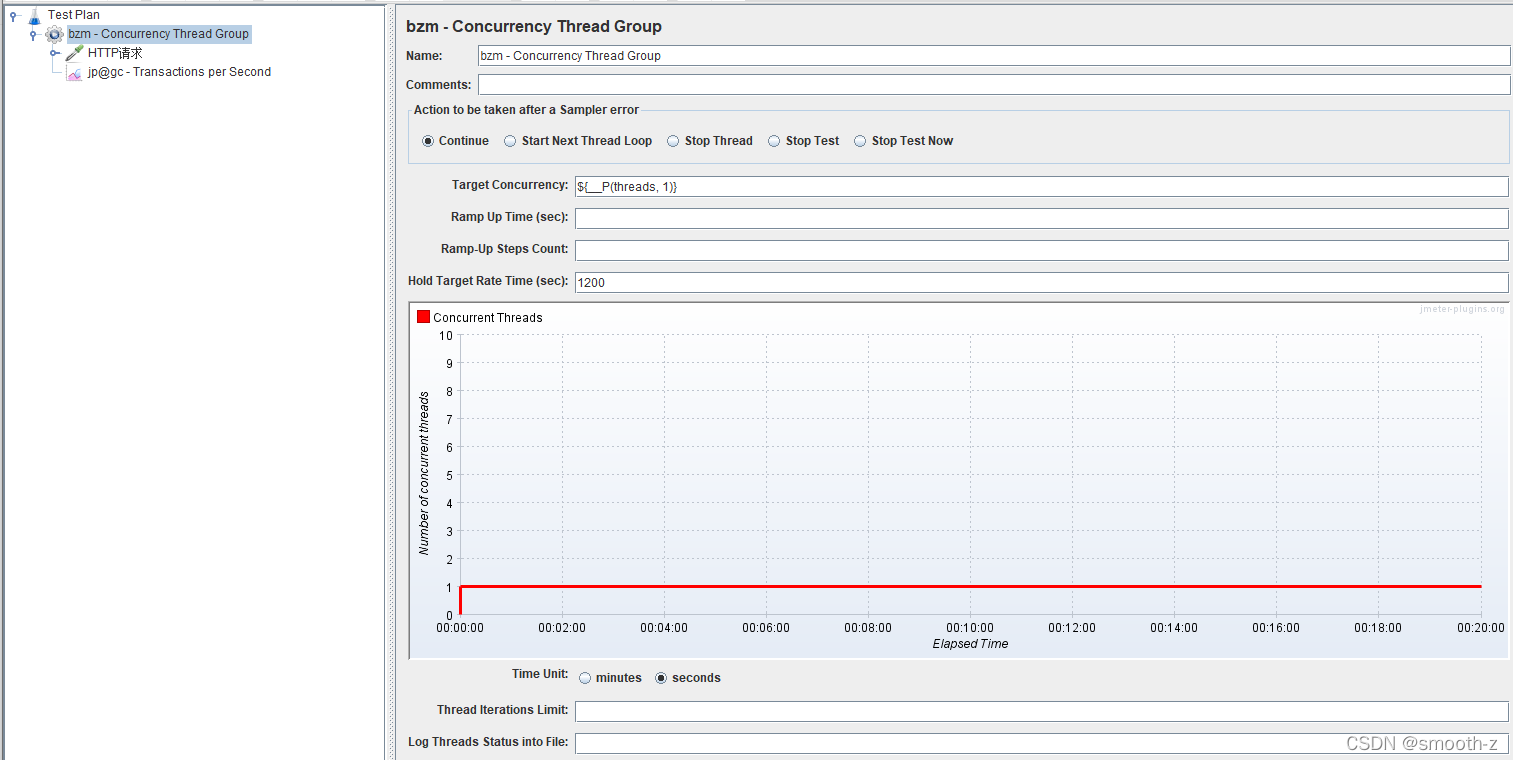Click the Thread Iterations Limit field
The height and width of the screenshot is (760, 1513).
coord(1041,711)
